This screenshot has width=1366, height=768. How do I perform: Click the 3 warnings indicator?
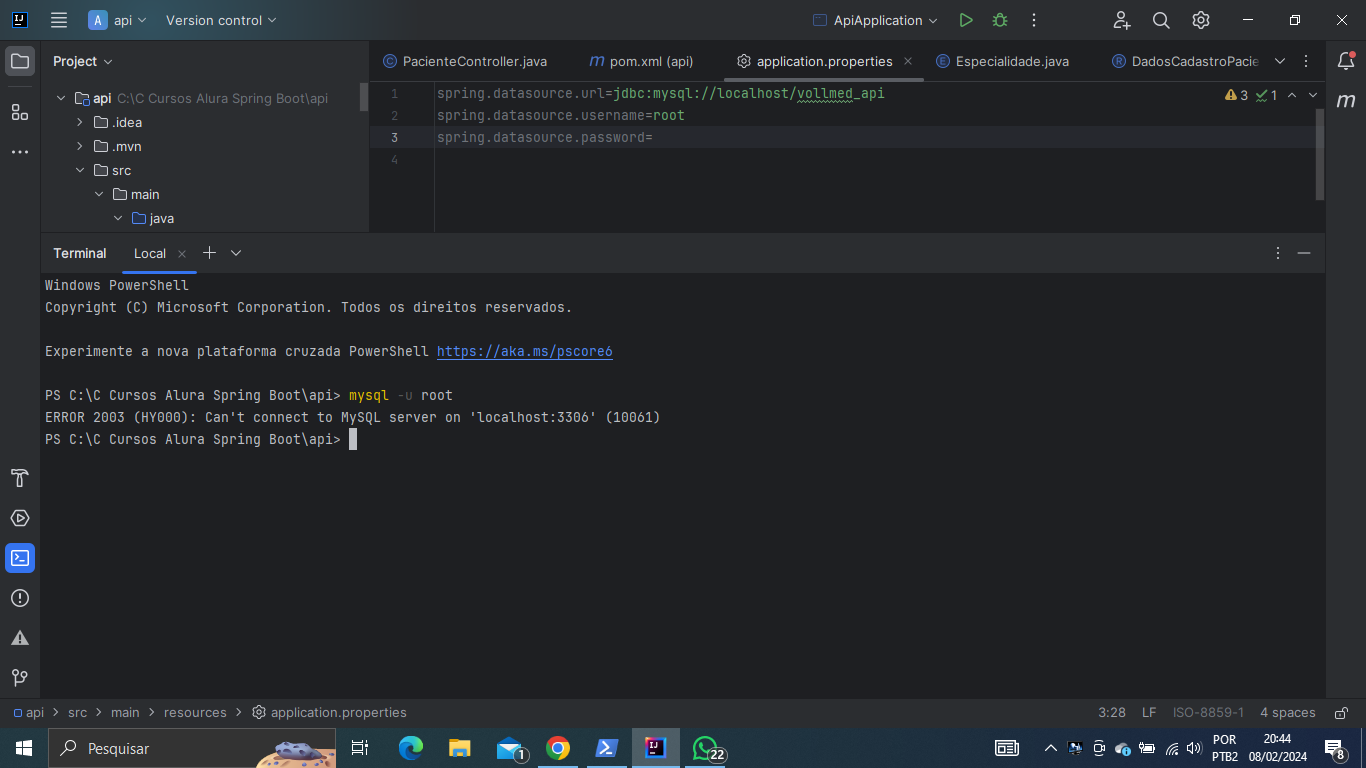coord(1236,95)
